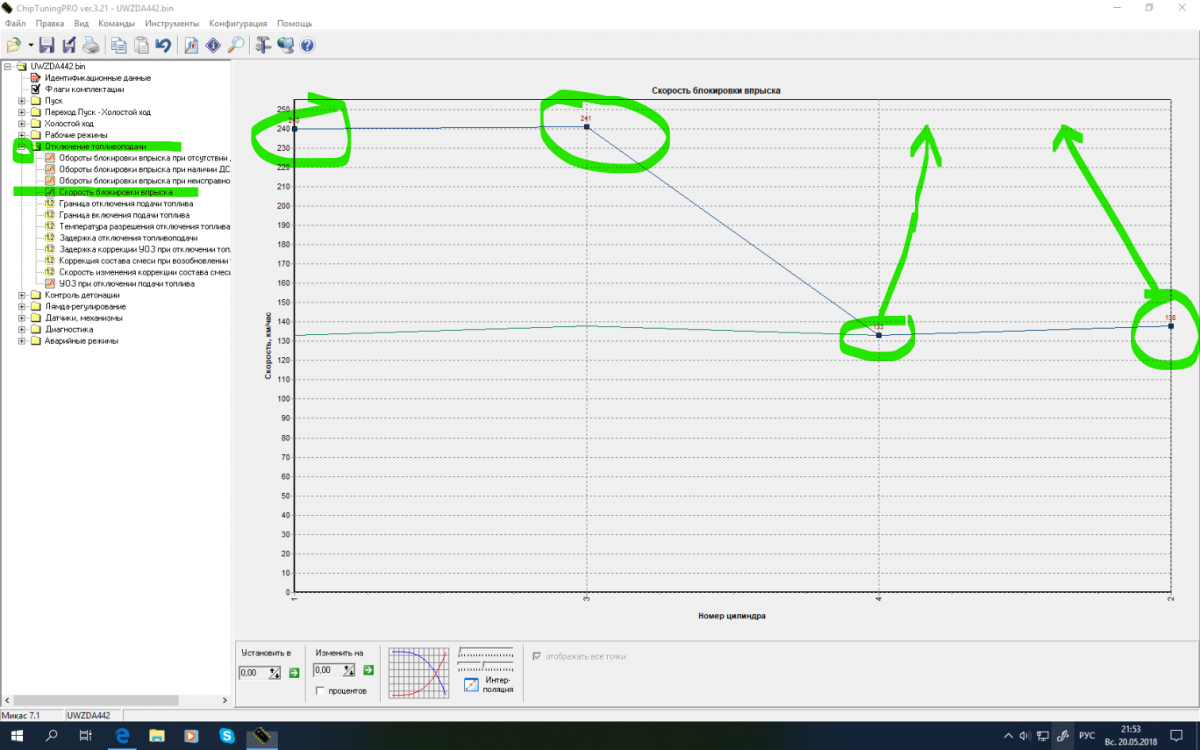This screenshot has height=750, width=1200.
Task: Click the Print toolbar icon
Action: point(91,45)
